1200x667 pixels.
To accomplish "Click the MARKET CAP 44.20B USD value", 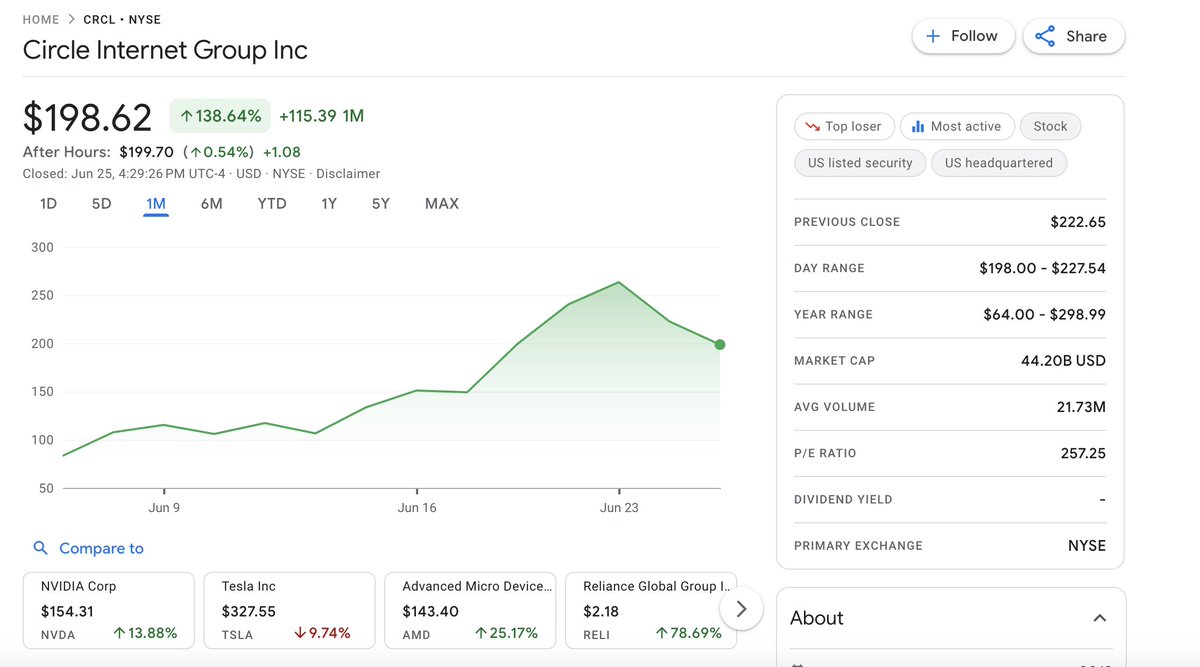I will 1062,360.
